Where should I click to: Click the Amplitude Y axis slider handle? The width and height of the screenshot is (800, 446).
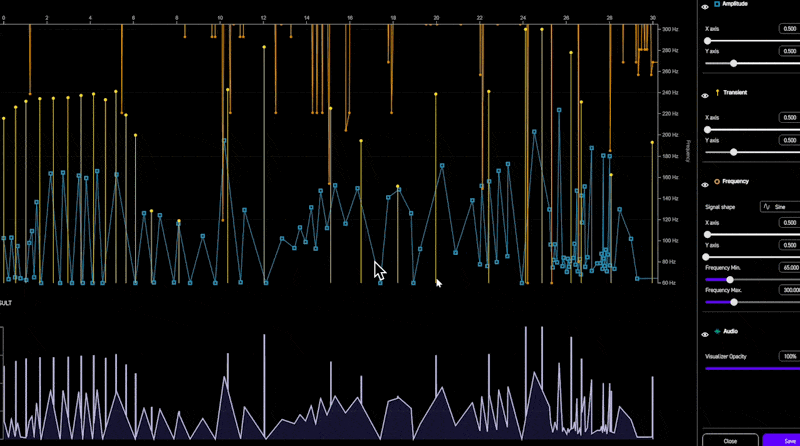click(734, 63)
